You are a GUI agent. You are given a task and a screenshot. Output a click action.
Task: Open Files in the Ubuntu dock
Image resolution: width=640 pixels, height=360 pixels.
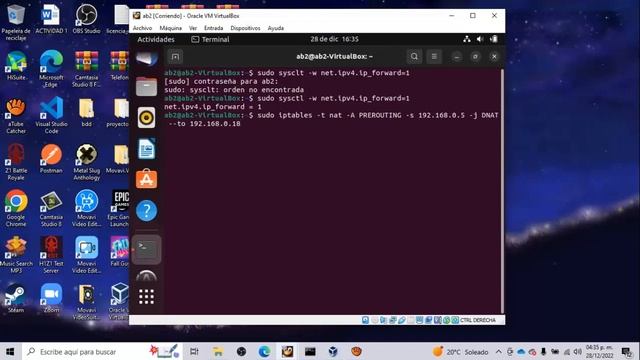147,87
